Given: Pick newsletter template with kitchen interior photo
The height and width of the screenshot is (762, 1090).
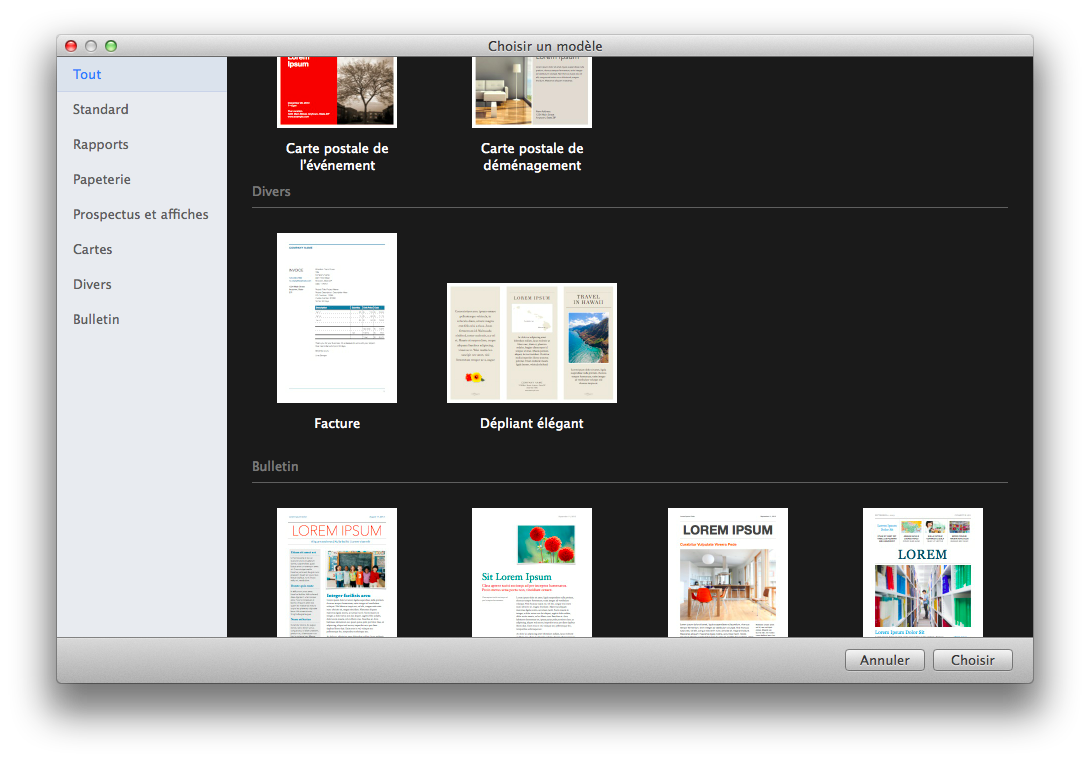Looking at the screenshot, I should coord(727,572).
